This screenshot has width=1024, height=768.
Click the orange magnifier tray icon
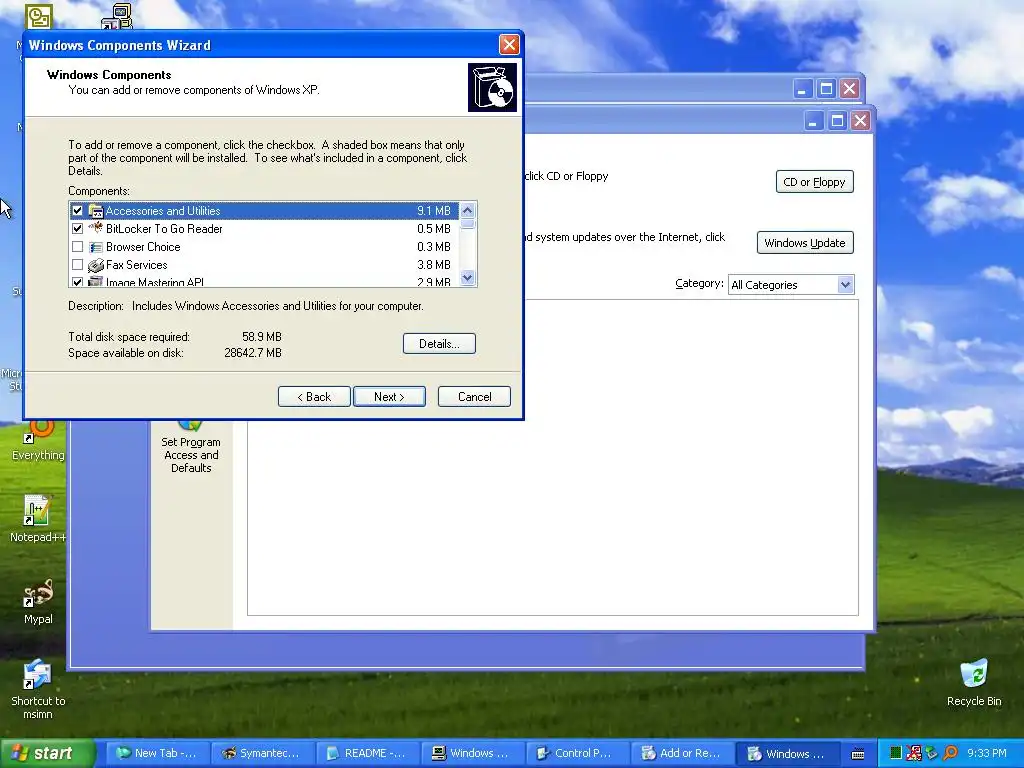(x=950, y=753)
